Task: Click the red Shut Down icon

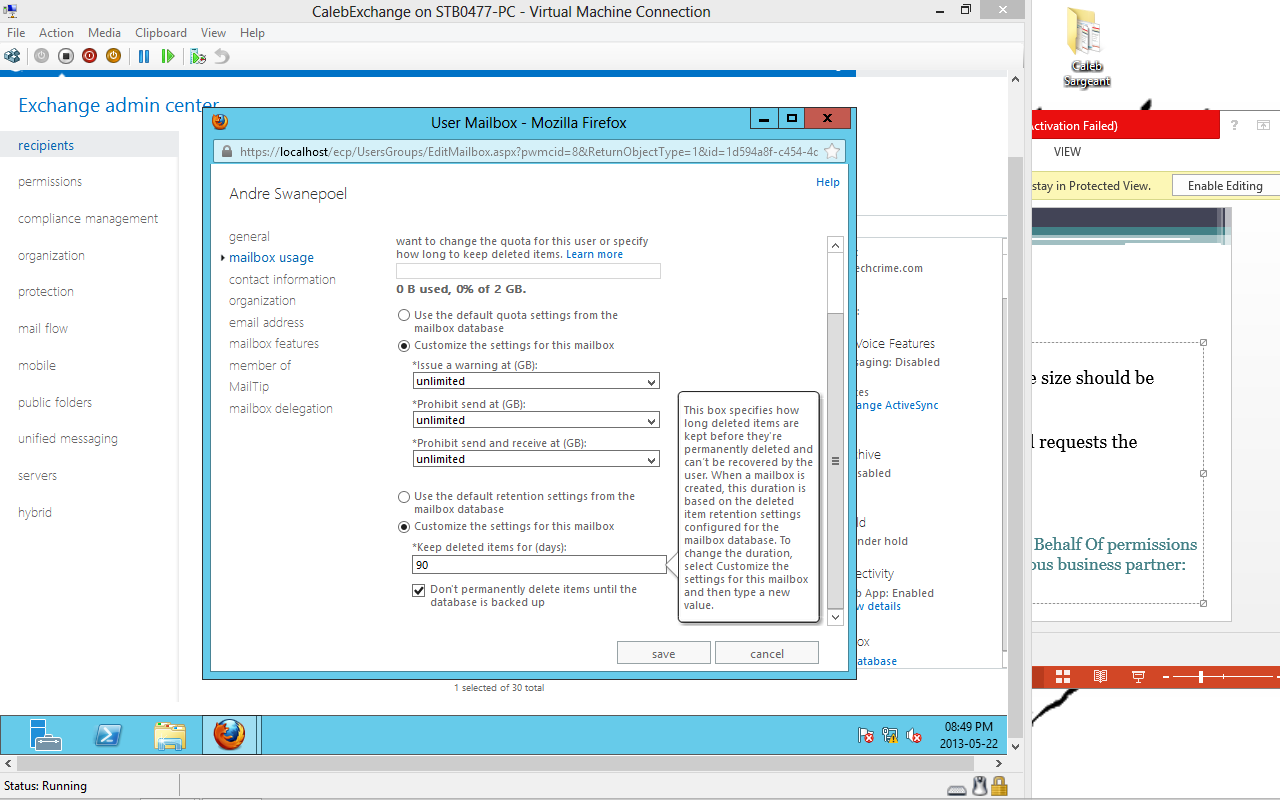Action: pos(89,56)
